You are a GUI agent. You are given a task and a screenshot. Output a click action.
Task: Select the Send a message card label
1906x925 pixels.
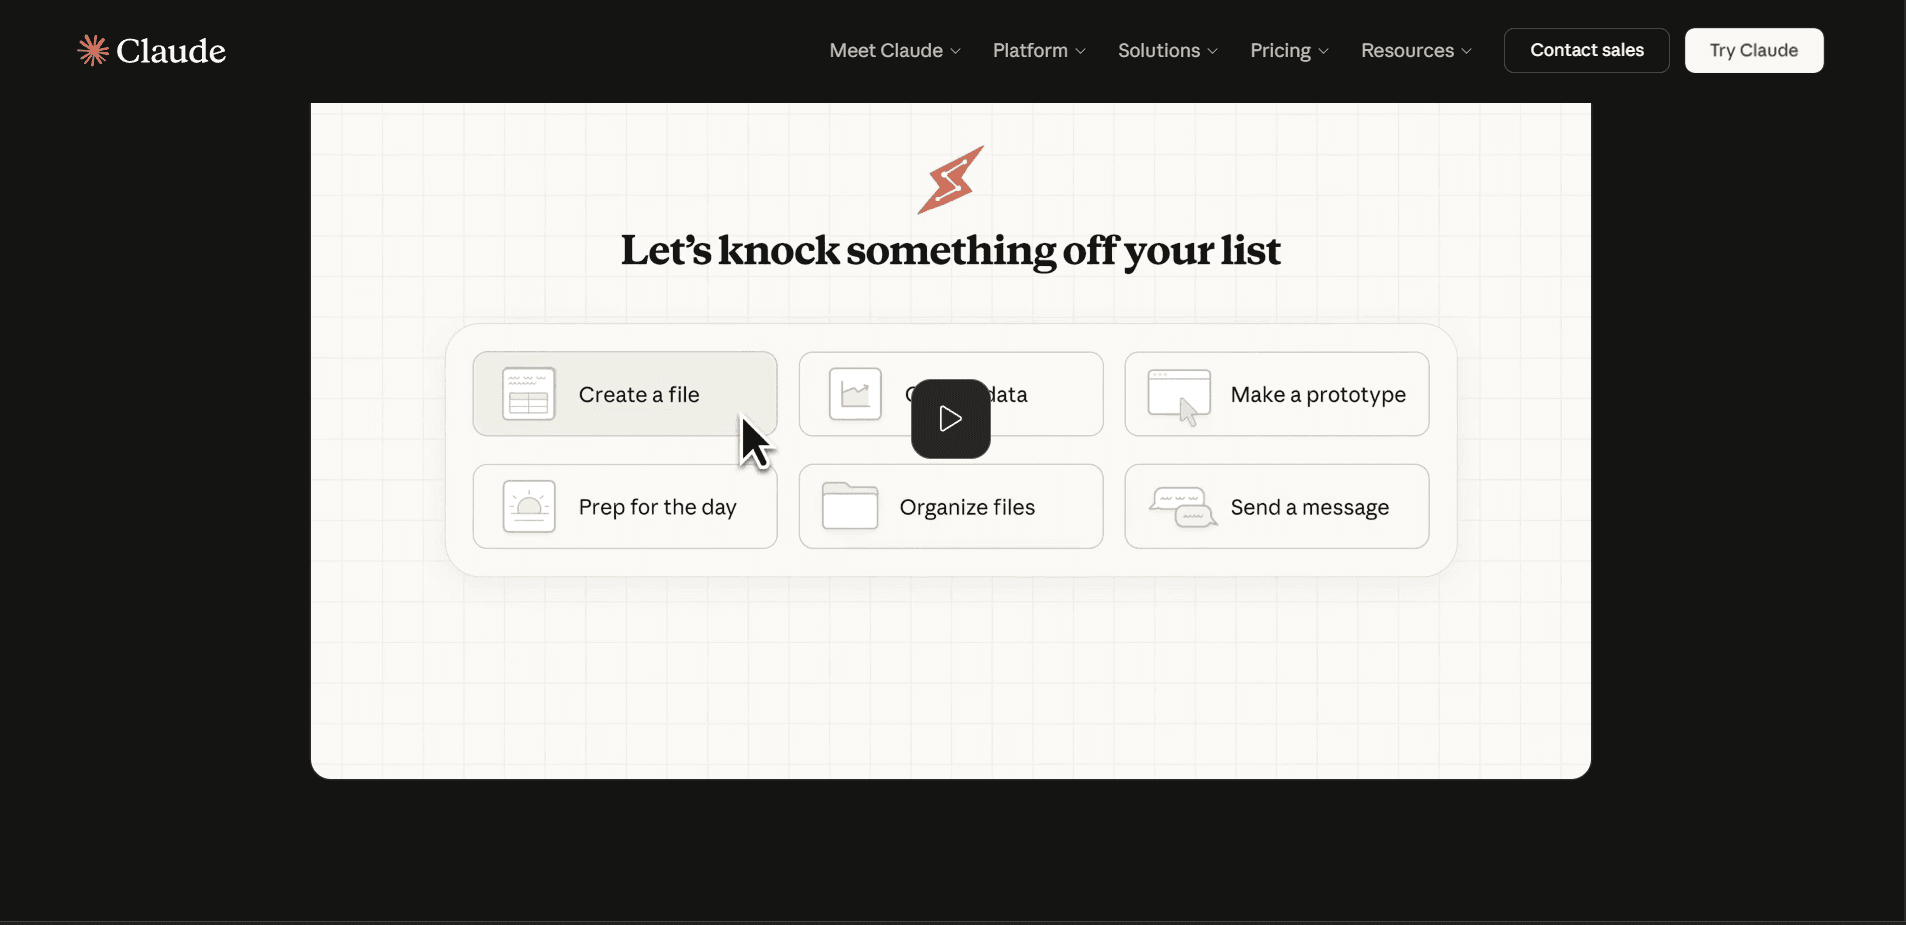tap(1309, 508)
